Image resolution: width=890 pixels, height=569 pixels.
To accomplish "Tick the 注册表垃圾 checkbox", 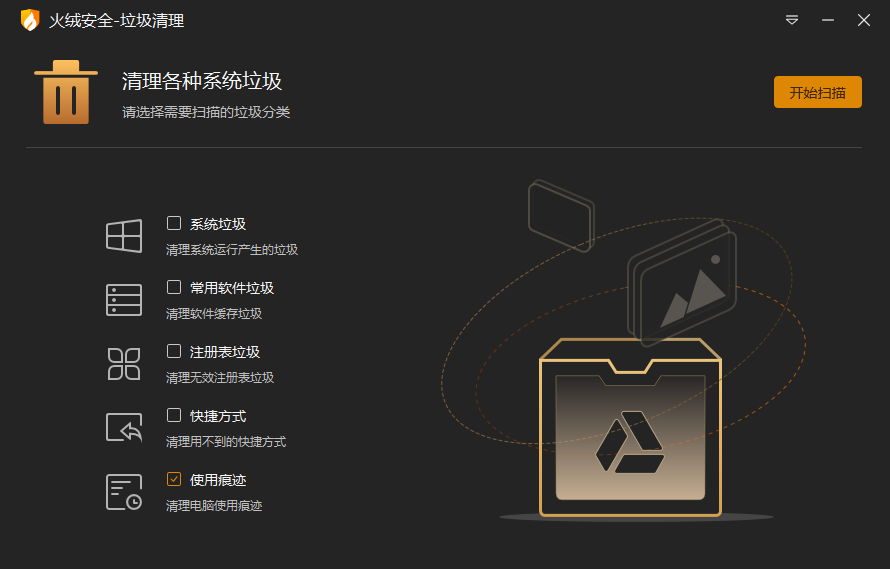I will point(174,352).
